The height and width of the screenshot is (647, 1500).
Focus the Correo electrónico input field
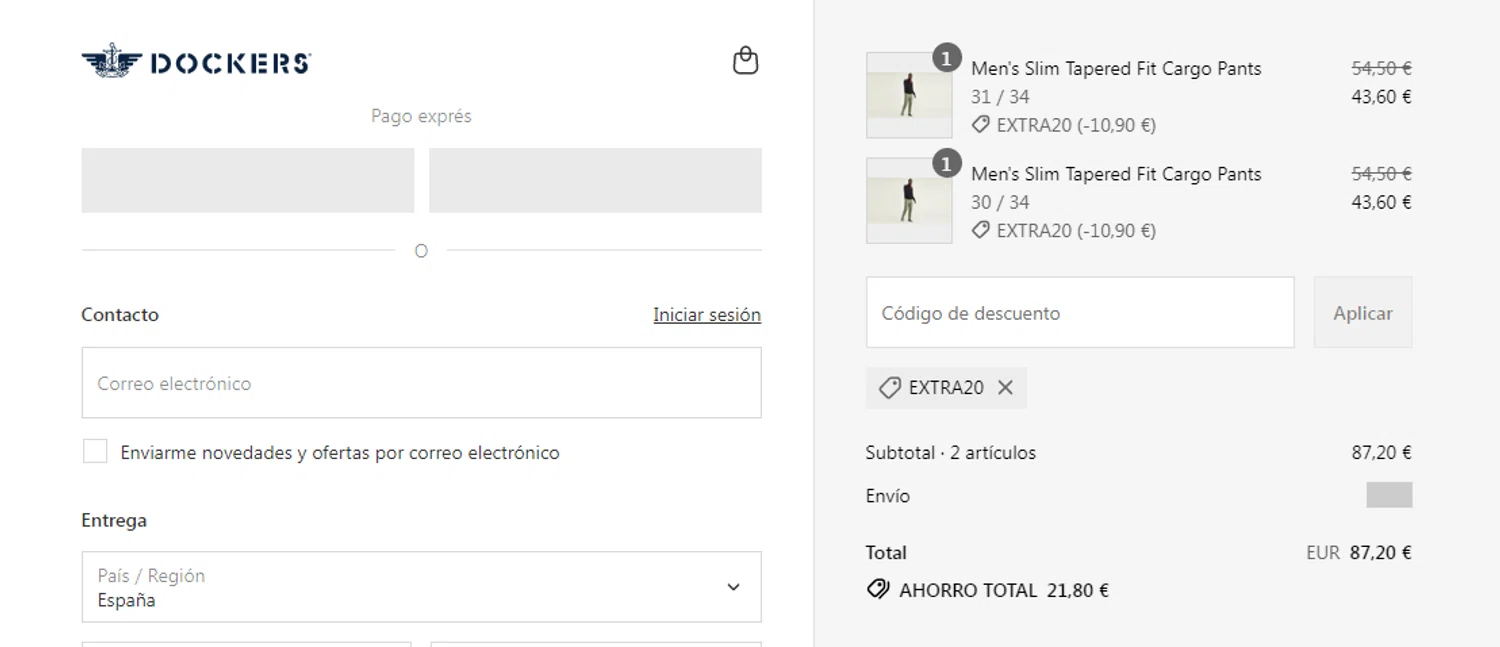tap(421, 383)
